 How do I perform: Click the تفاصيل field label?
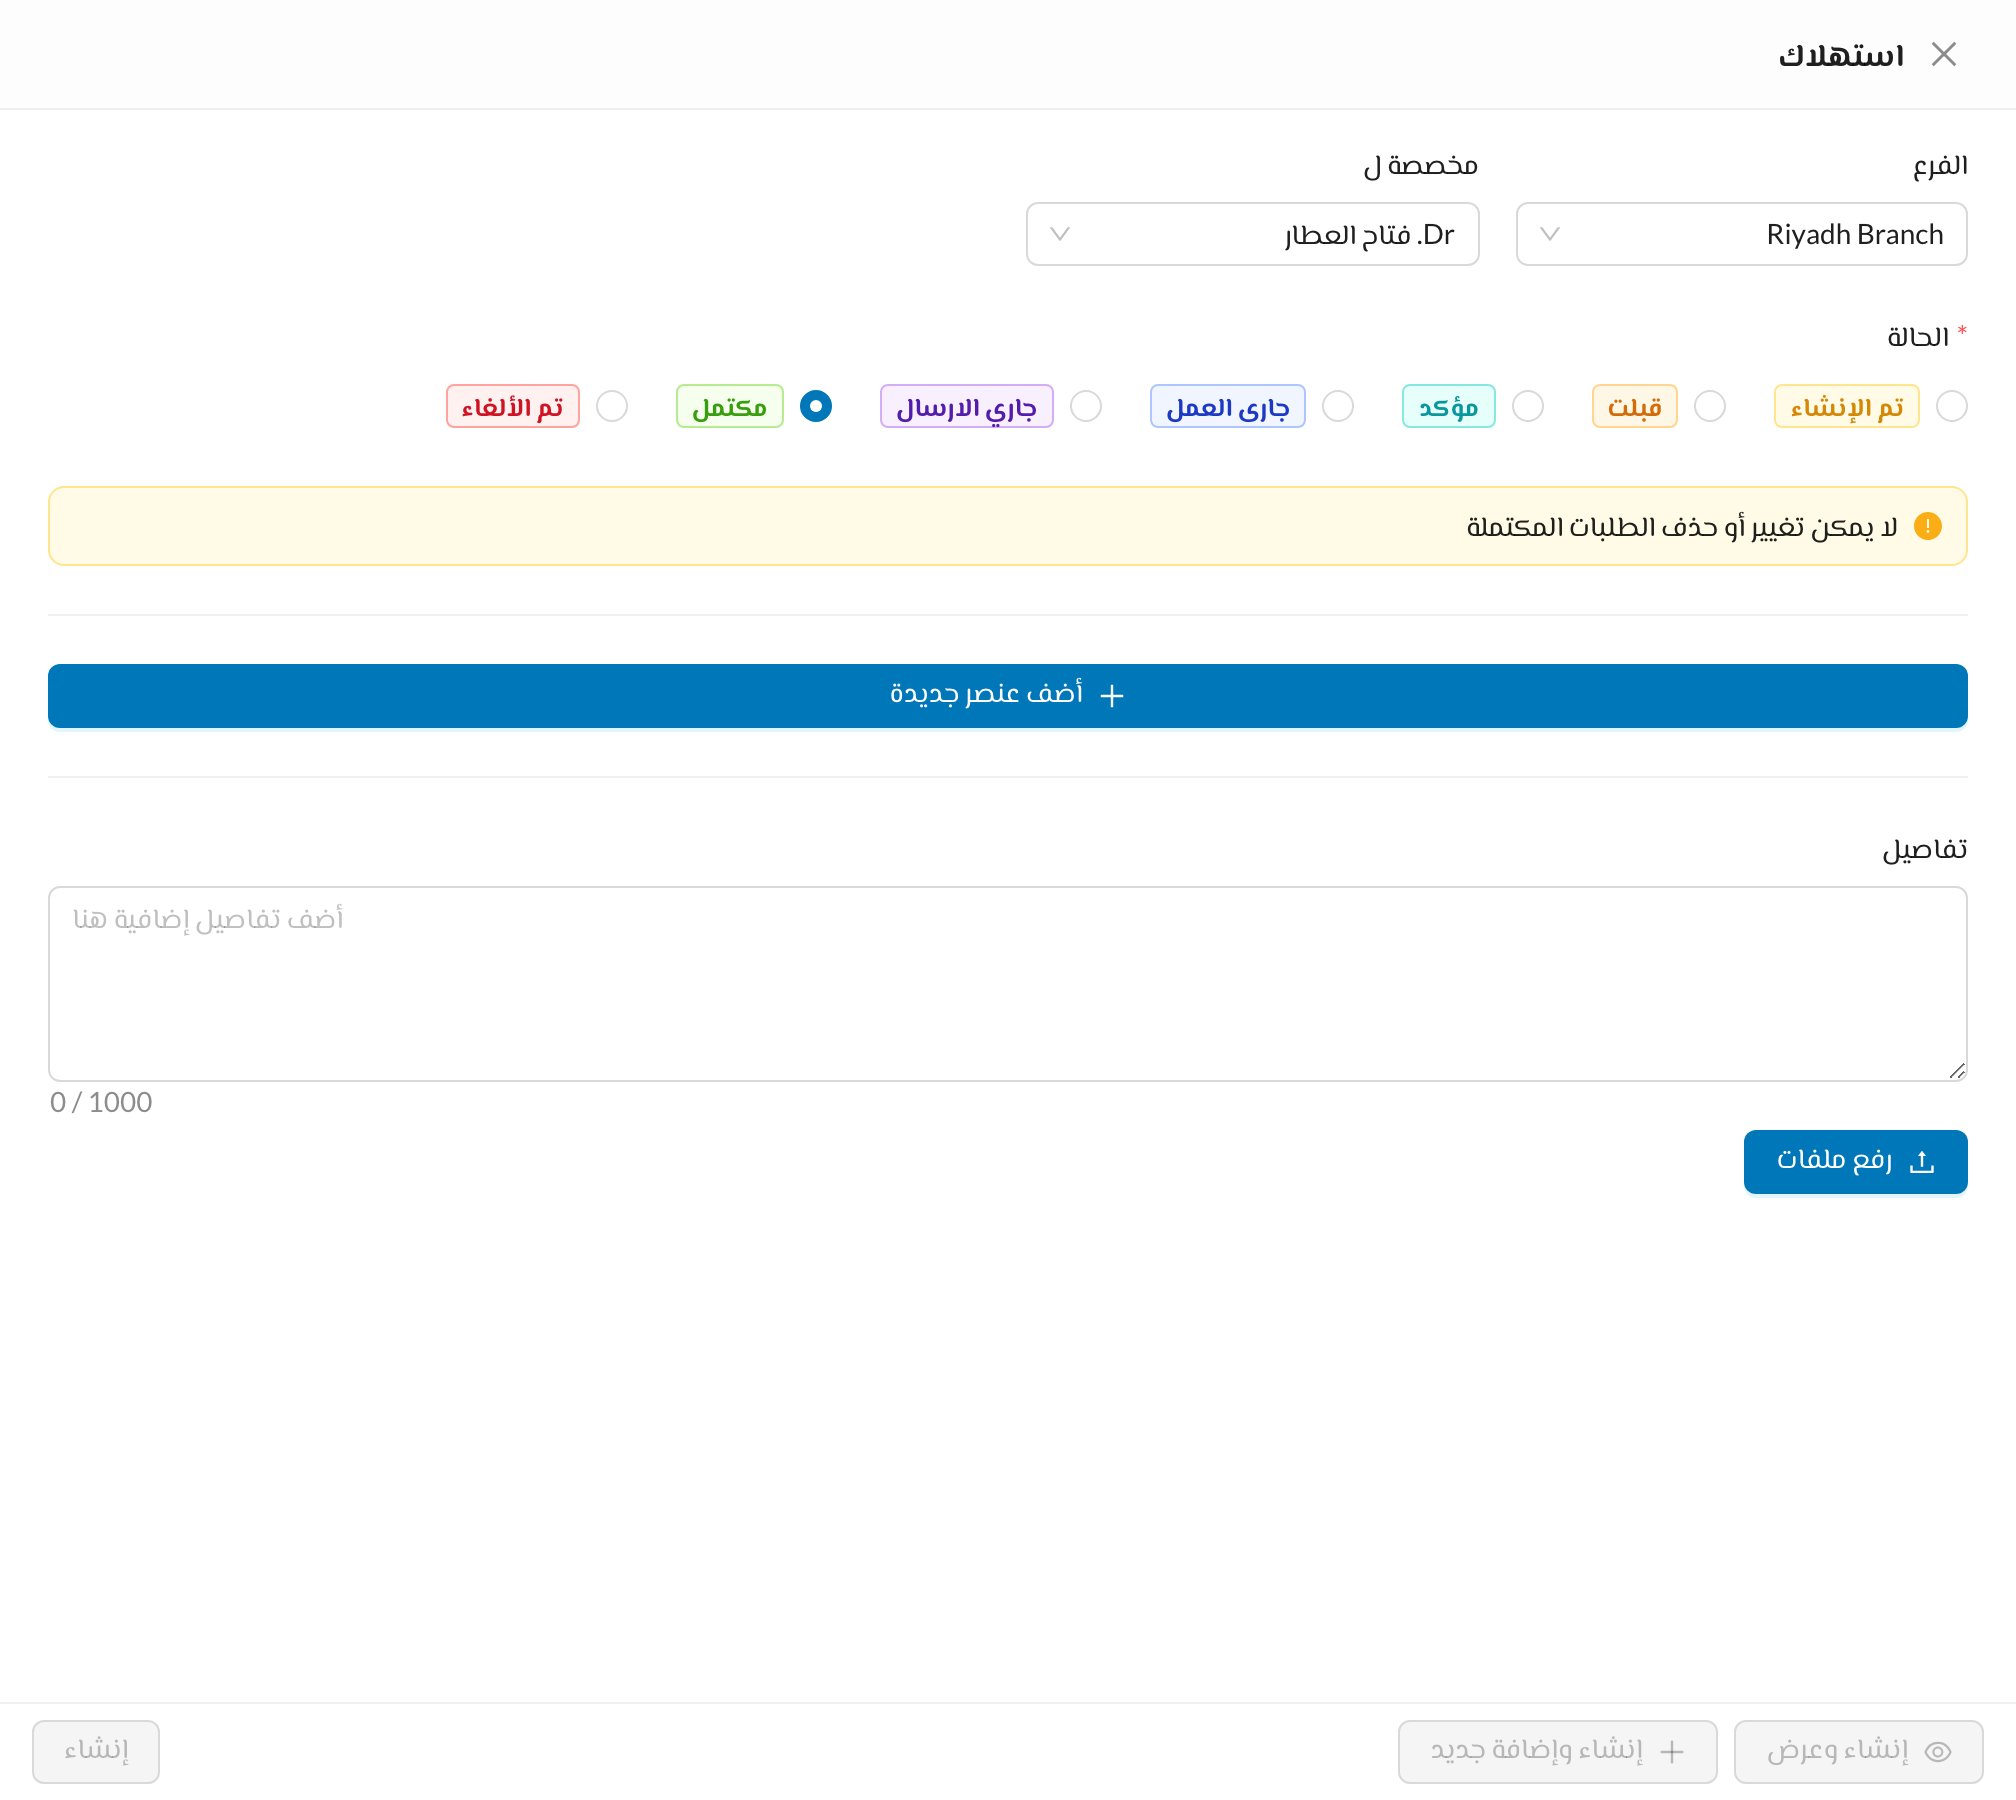[1924, 849]
